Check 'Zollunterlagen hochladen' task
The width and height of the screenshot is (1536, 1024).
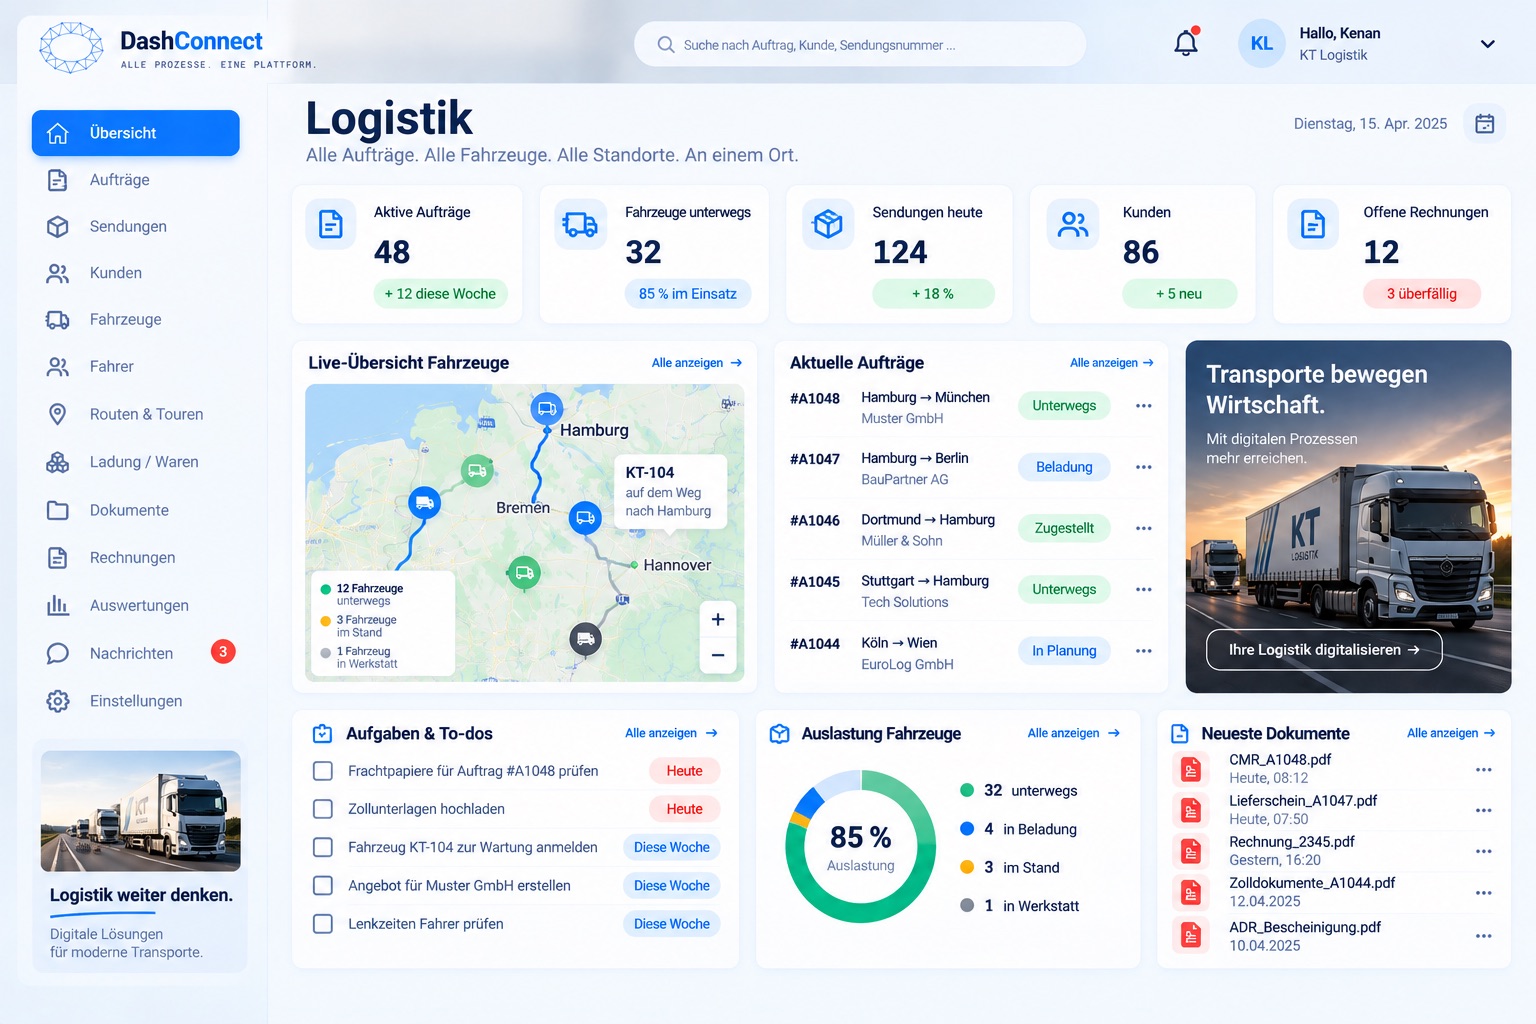[x=323, y=809]
